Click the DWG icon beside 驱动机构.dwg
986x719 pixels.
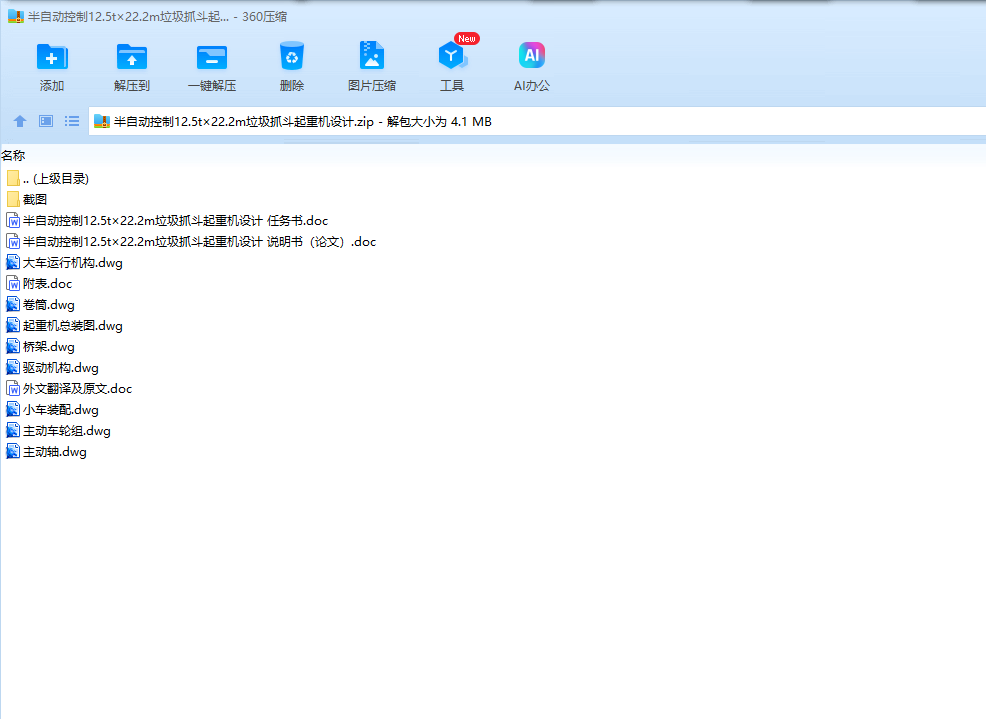pos(13,367)
